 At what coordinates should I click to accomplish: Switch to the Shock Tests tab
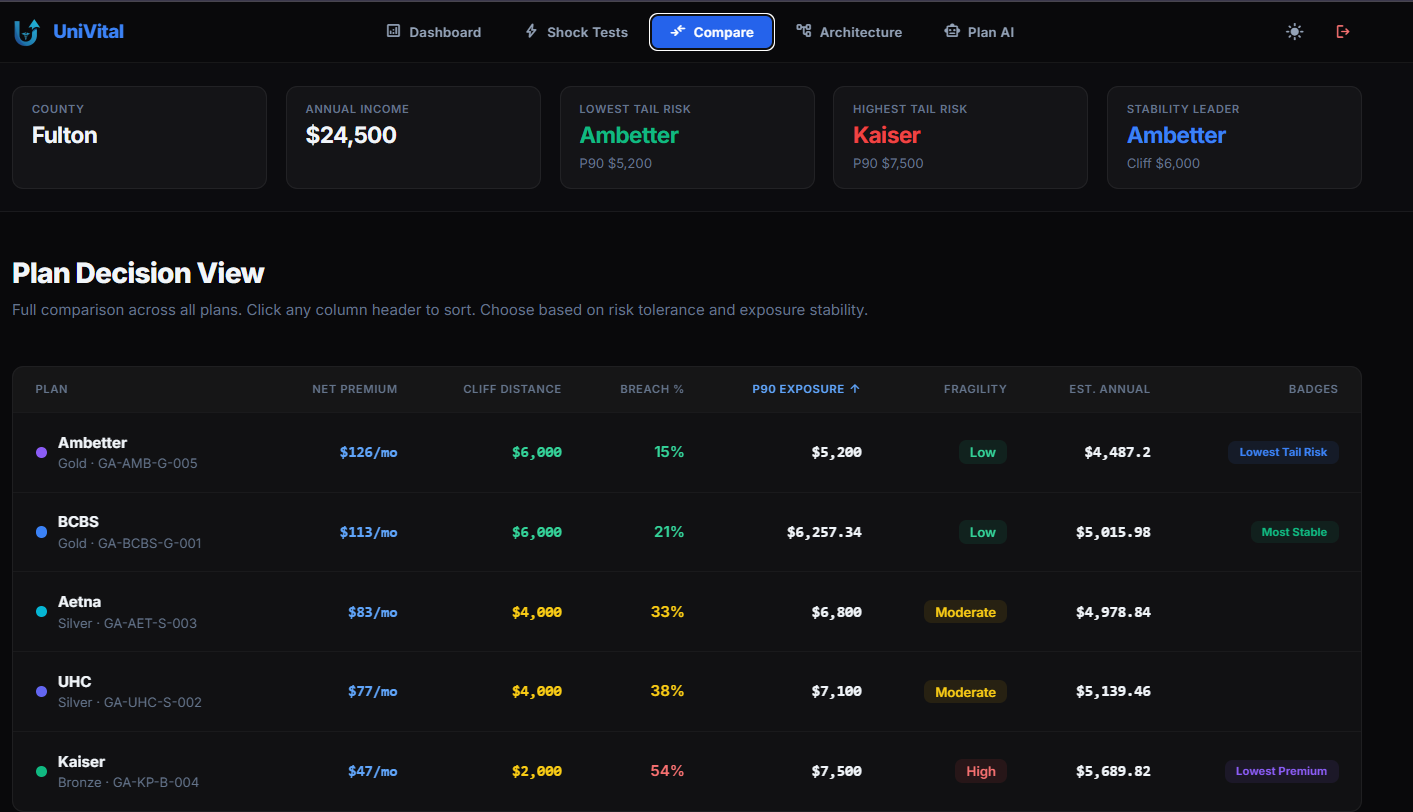tap(577, 32)
